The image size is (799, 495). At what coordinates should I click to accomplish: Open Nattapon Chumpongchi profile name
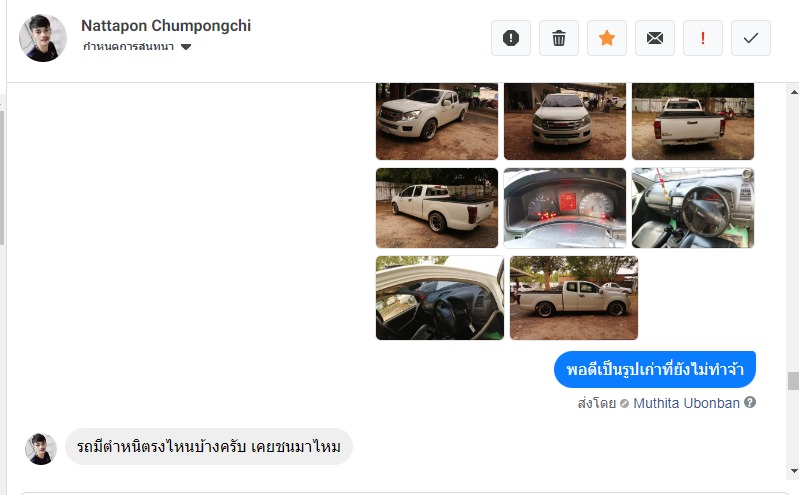(x=166, y=25)
